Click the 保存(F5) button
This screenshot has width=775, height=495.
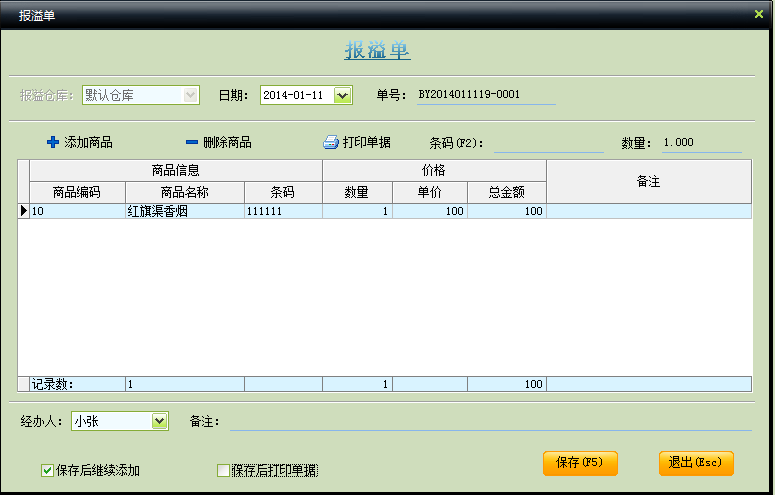point(580,463)
